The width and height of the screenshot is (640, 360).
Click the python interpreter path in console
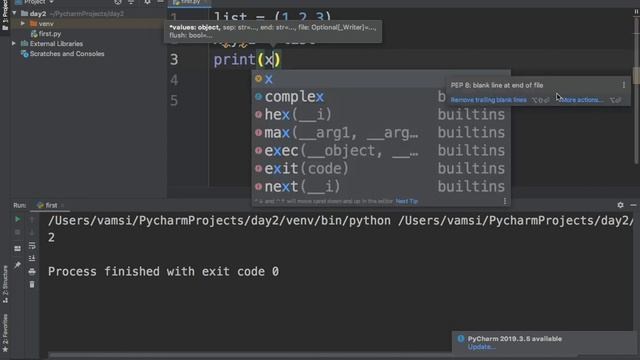[219, 221]
